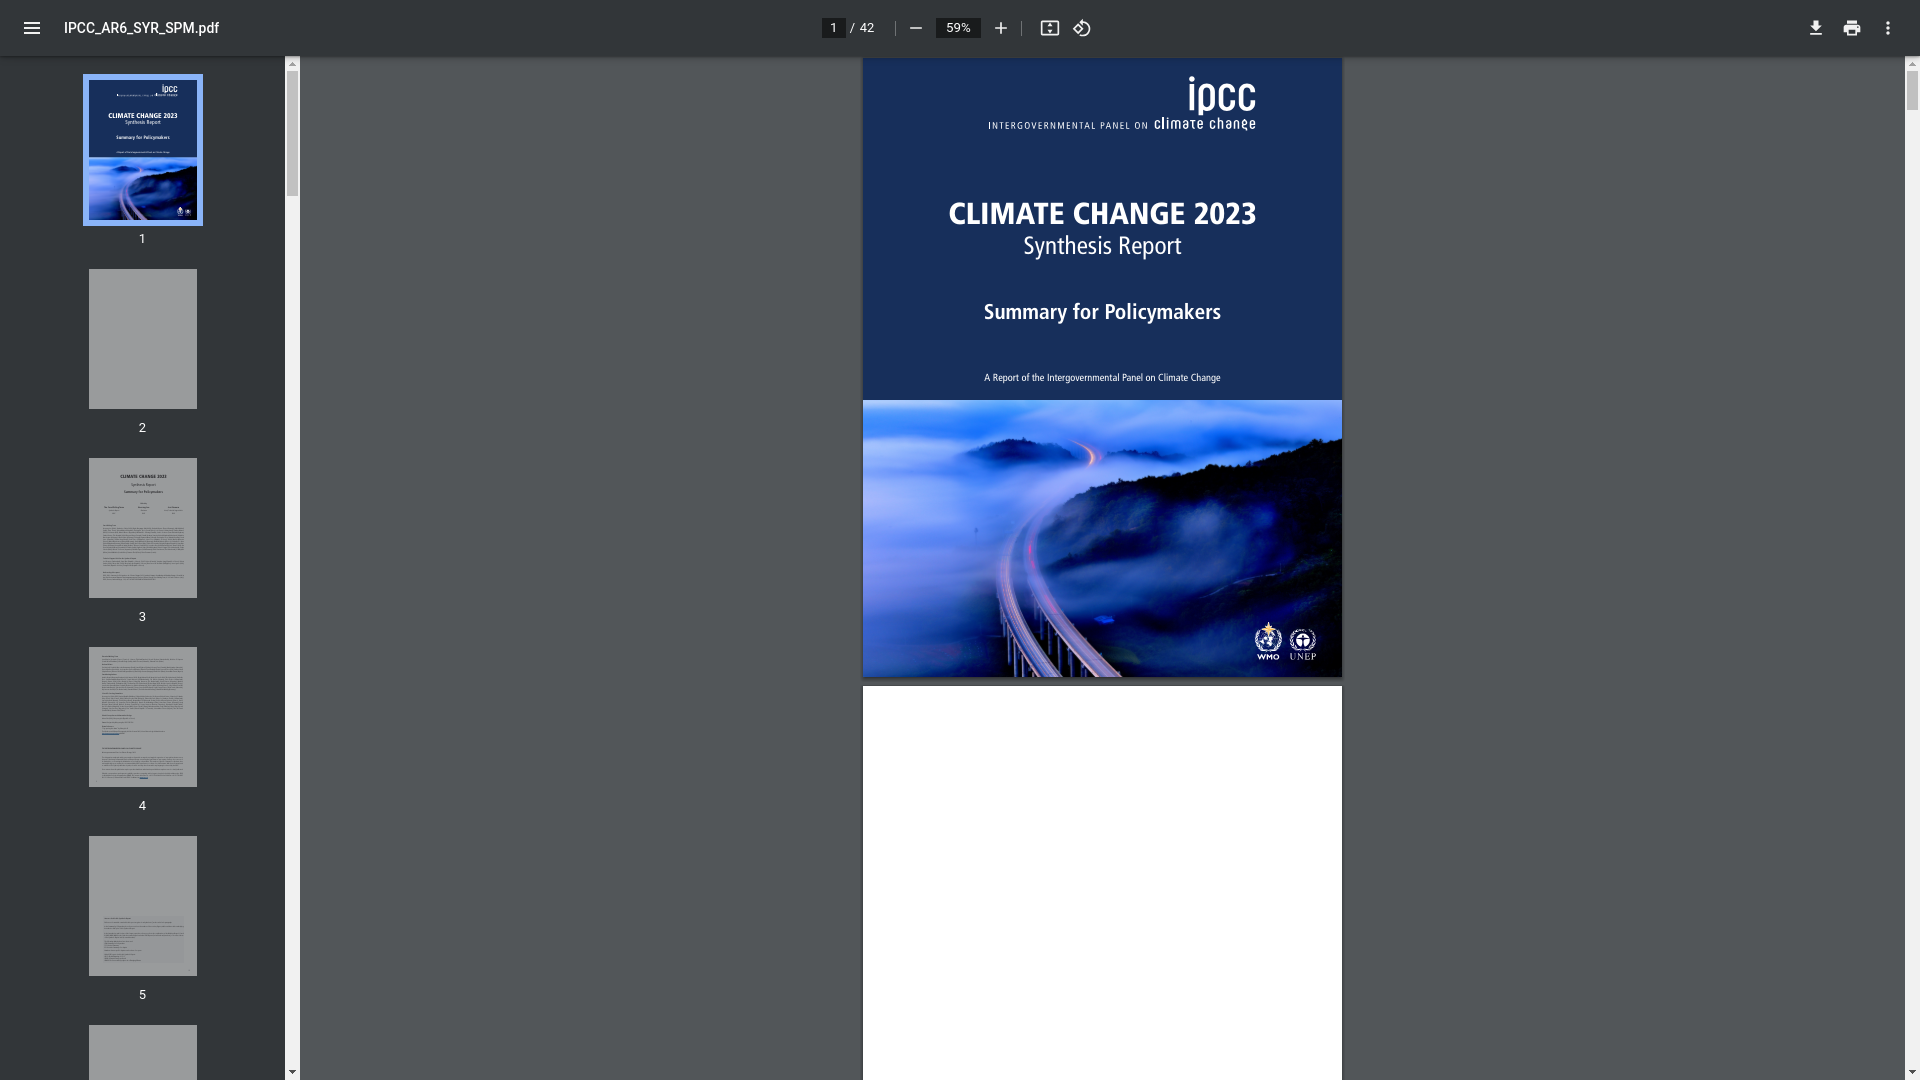Viewport: 1920px width, 1080px height.
Task: Click the fit to page icon
Action: point(1049,28)
